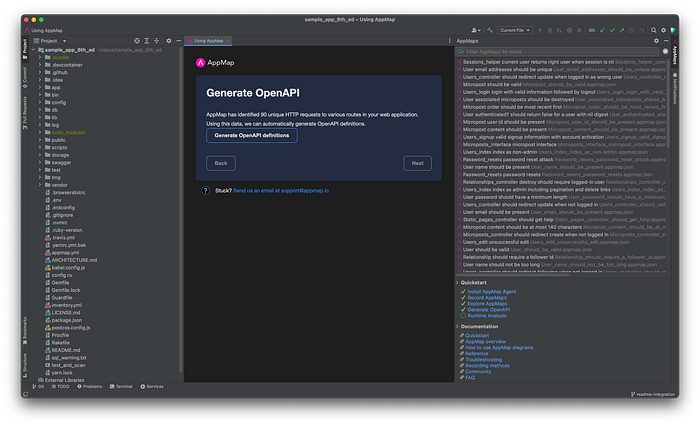Expand the node_modules folder
The image size is (700, 426).
pos(40,133)
